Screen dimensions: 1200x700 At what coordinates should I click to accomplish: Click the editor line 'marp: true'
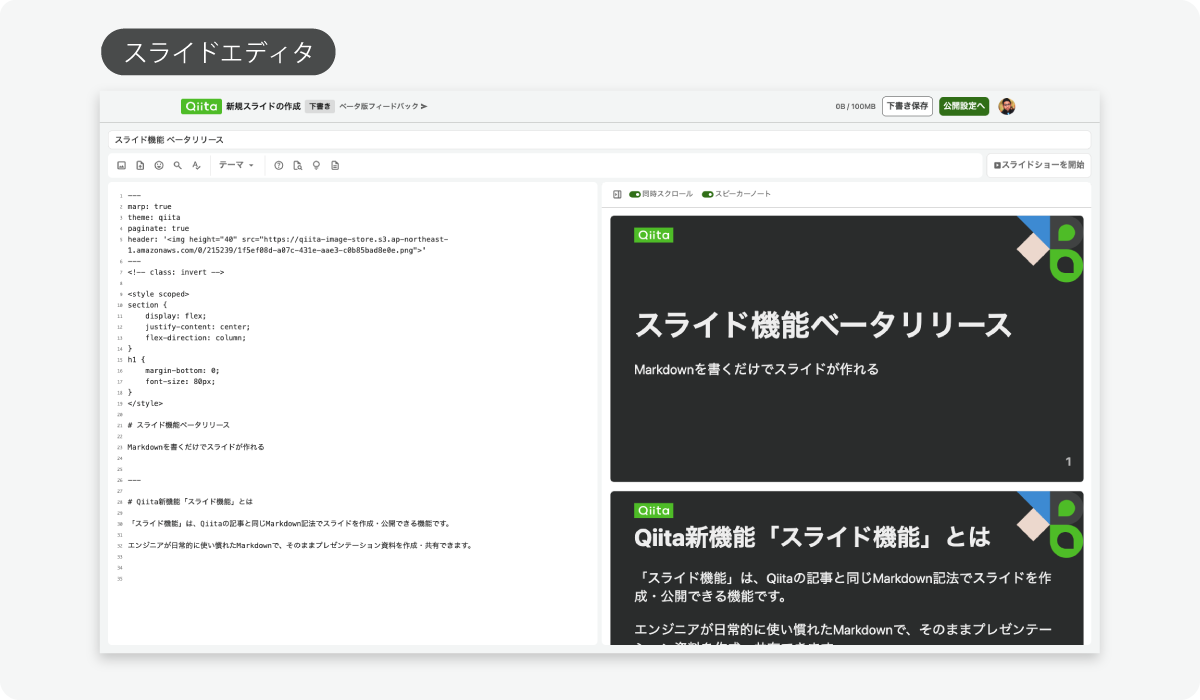(150, 206)
